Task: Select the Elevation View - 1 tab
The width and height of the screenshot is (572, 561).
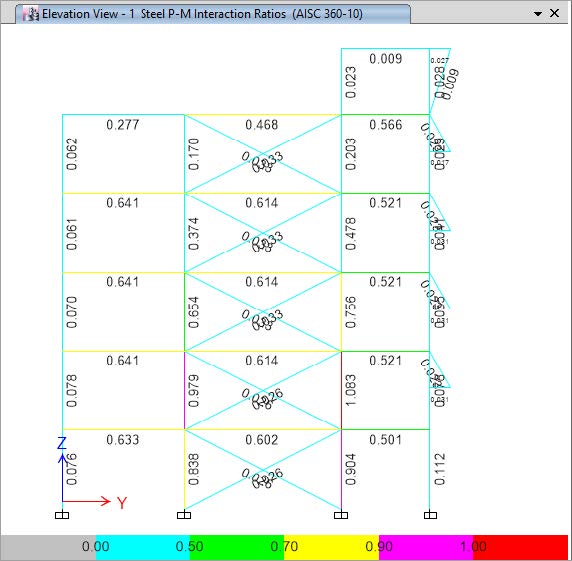Action: (213, 14)
